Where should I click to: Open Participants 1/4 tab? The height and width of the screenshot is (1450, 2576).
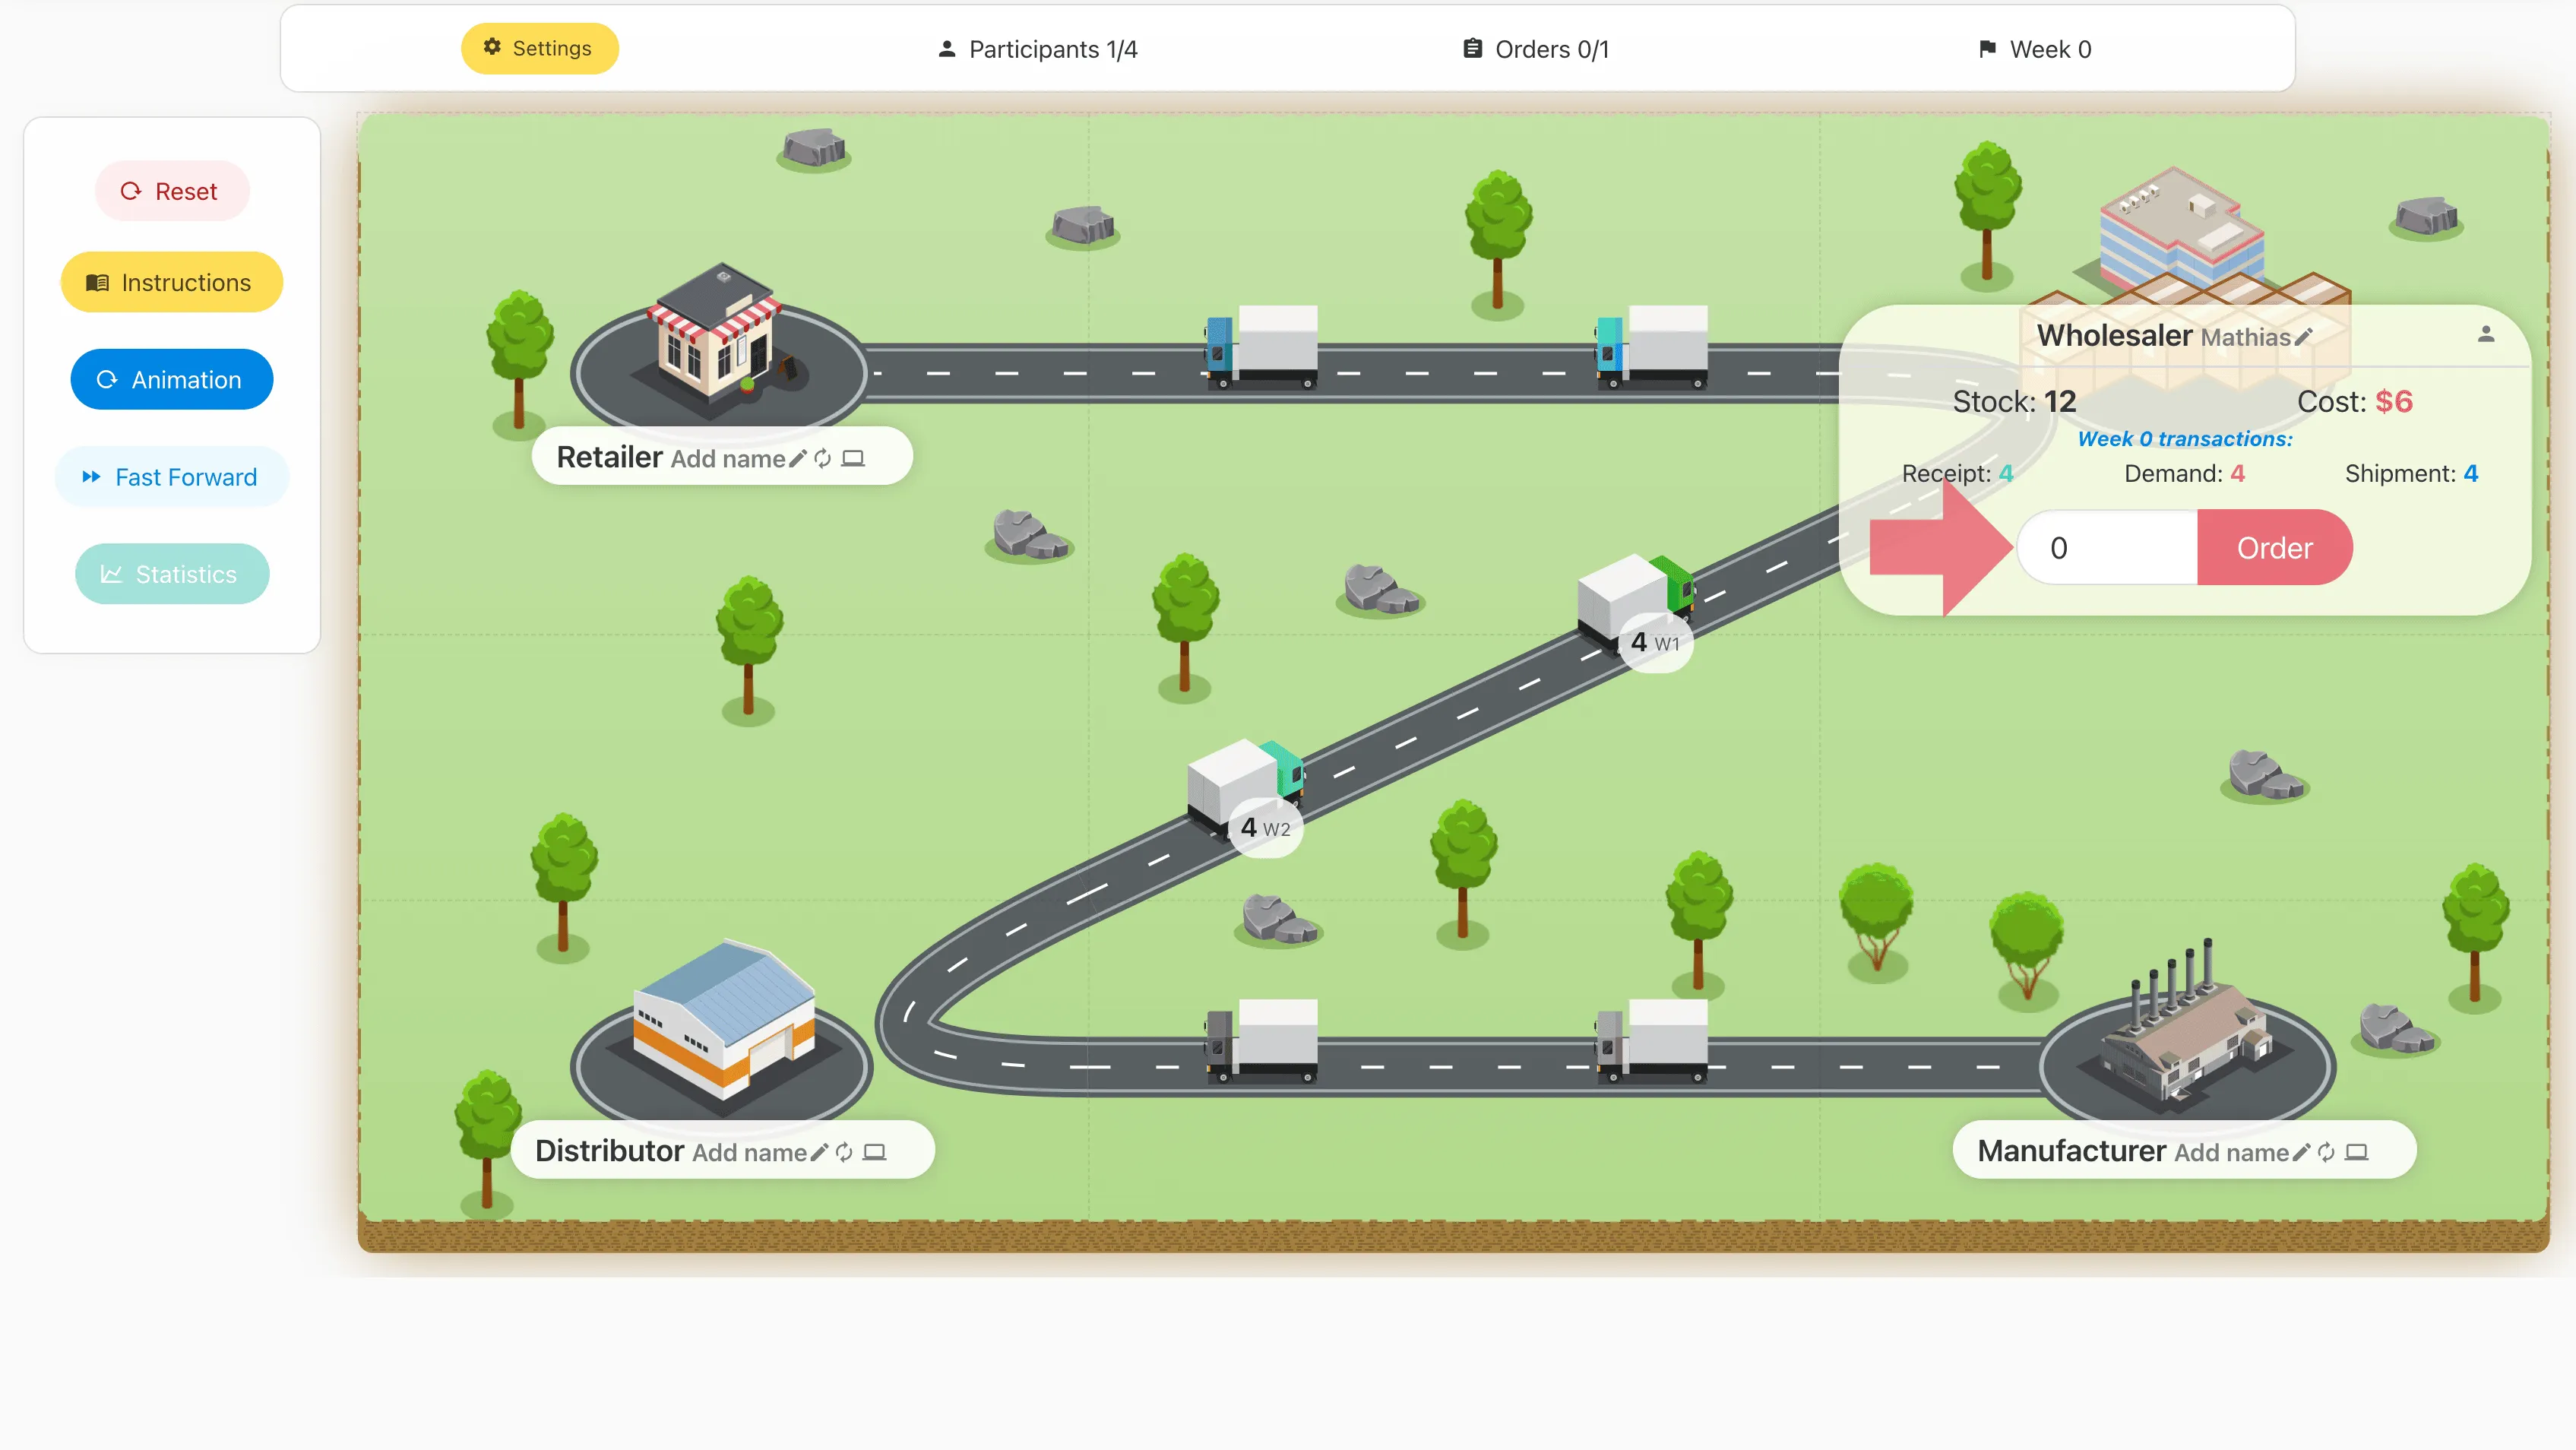(1038, 49)
